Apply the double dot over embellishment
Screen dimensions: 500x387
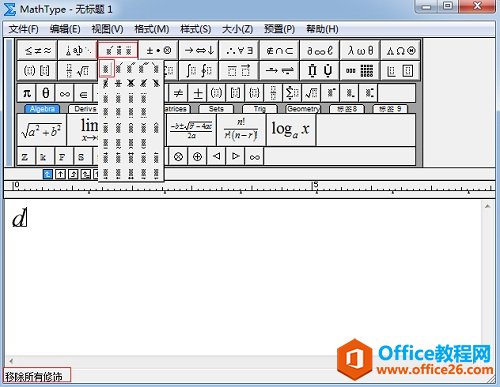(118, 98)
